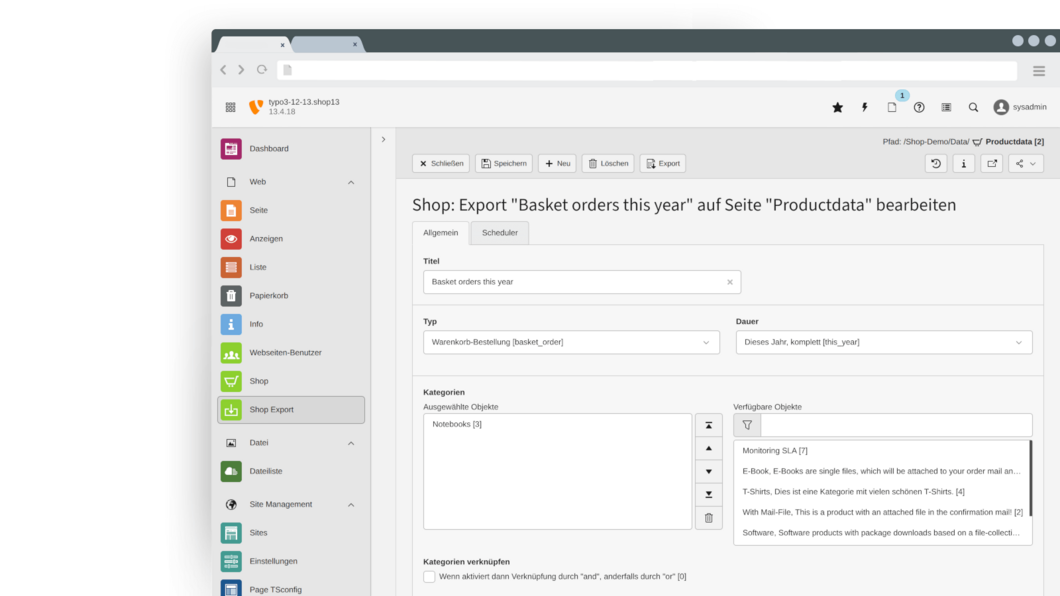Collapse the Web module group
The image size is (1060, 596).
click(351, 182)
